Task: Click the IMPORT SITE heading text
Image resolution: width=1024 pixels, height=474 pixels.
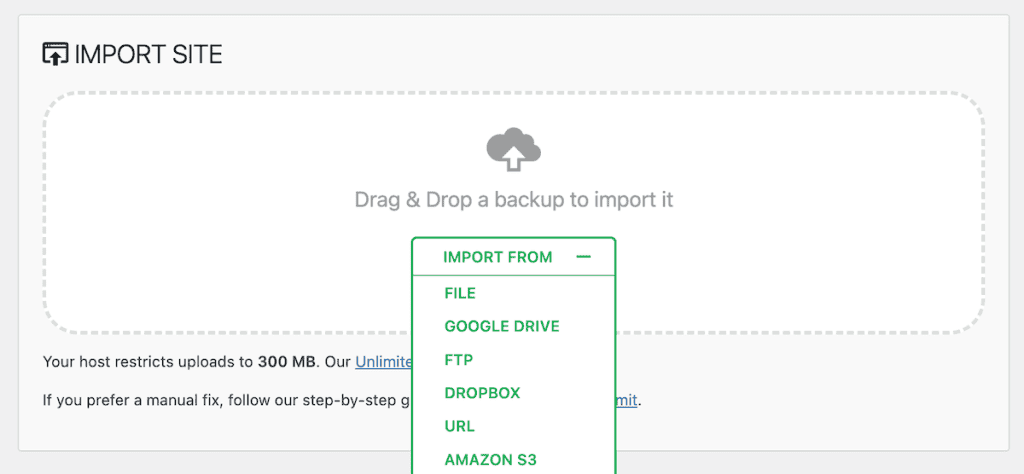Action: tap(148, 54)
